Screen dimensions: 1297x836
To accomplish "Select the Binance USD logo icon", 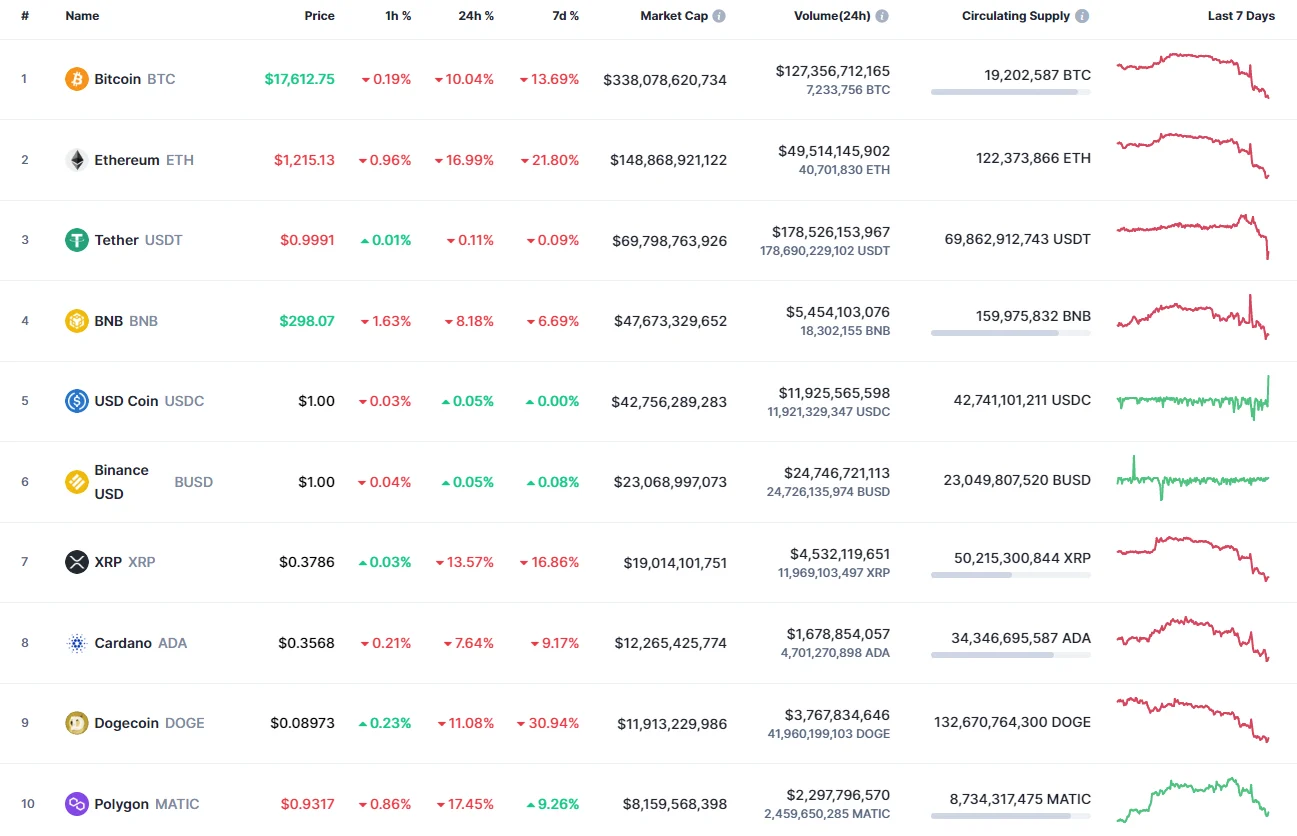I will tap(77, 481).
